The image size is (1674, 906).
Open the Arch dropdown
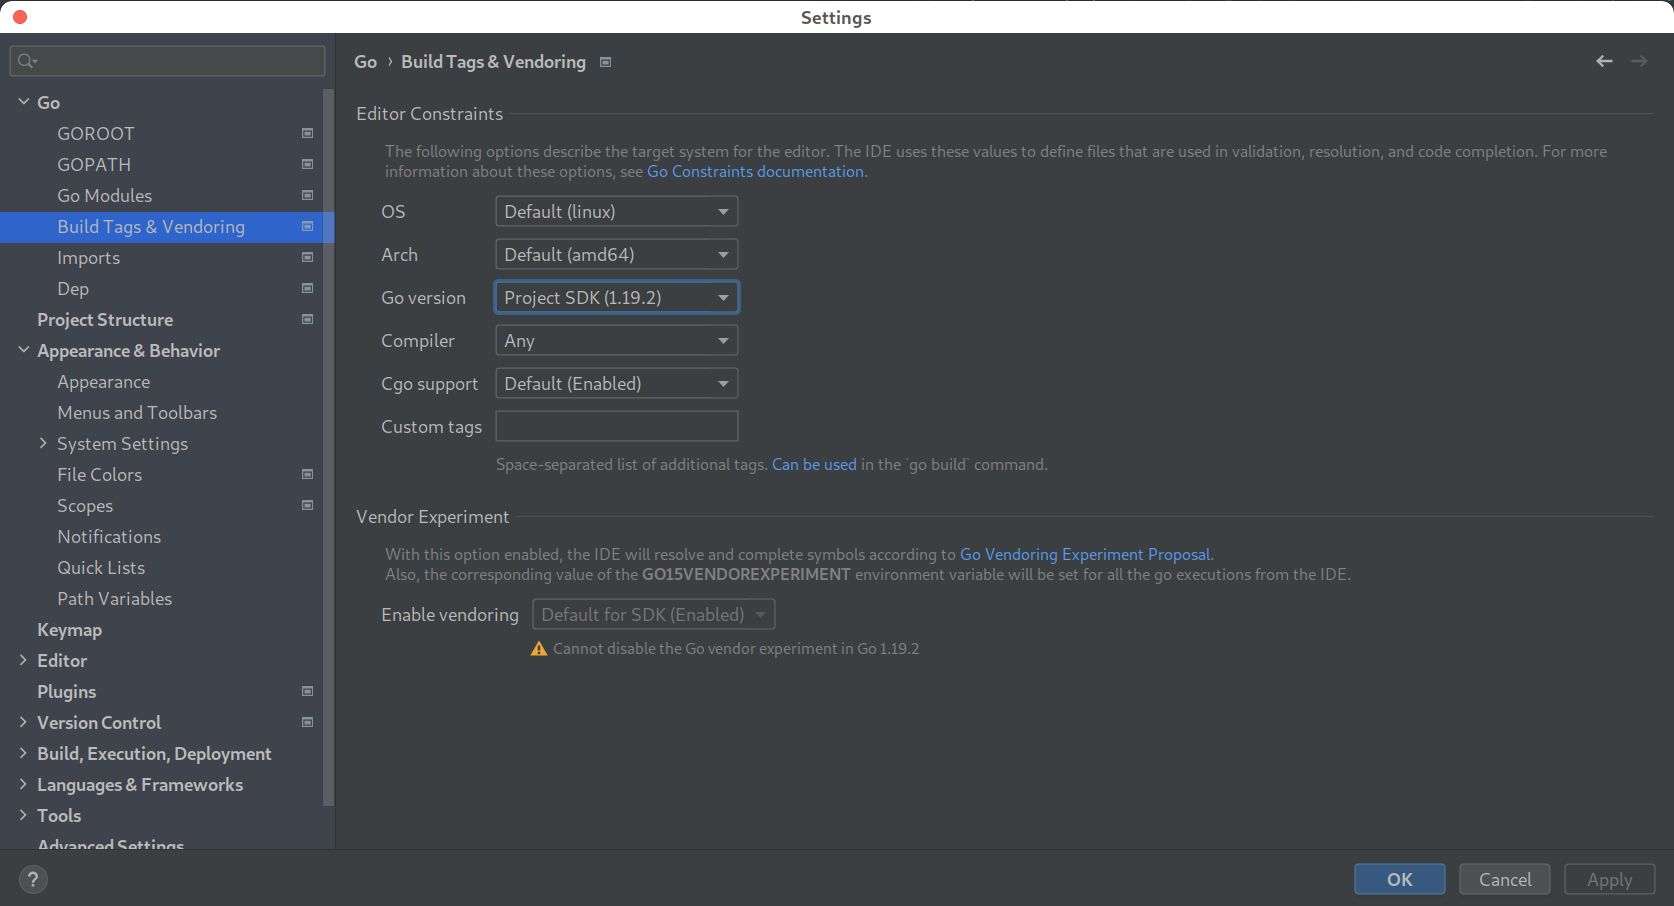(x=722, y=254)
